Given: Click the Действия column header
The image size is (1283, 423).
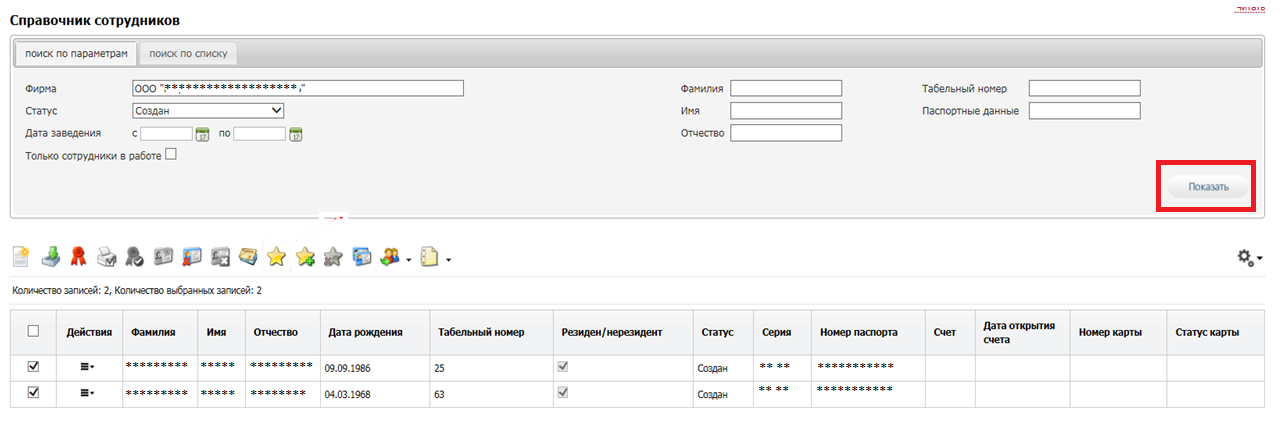Looking at the screenshot, I should 89,332.
